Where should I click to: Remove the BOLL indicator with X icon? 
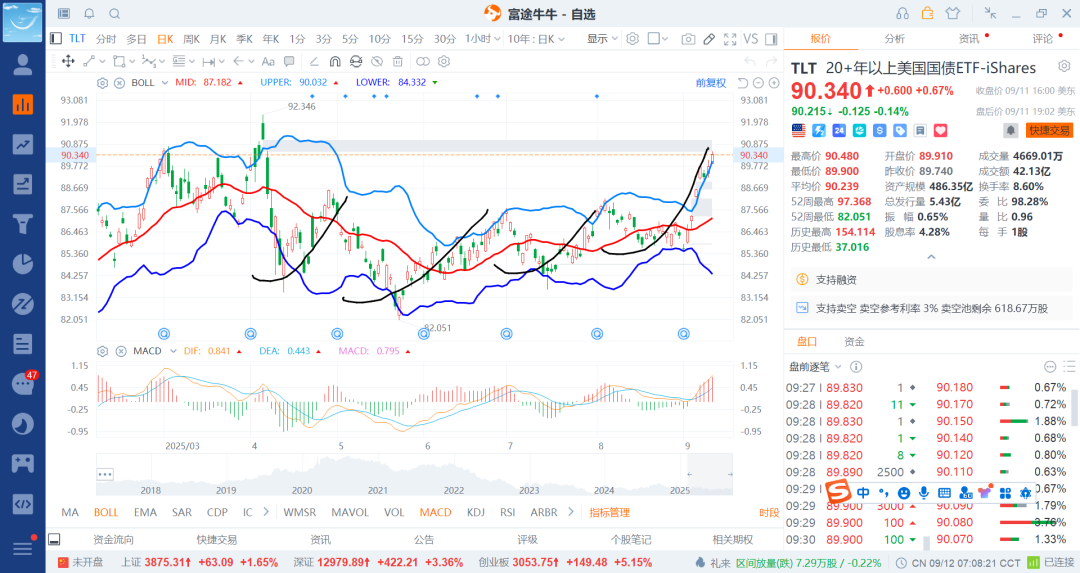coord(119,83)
